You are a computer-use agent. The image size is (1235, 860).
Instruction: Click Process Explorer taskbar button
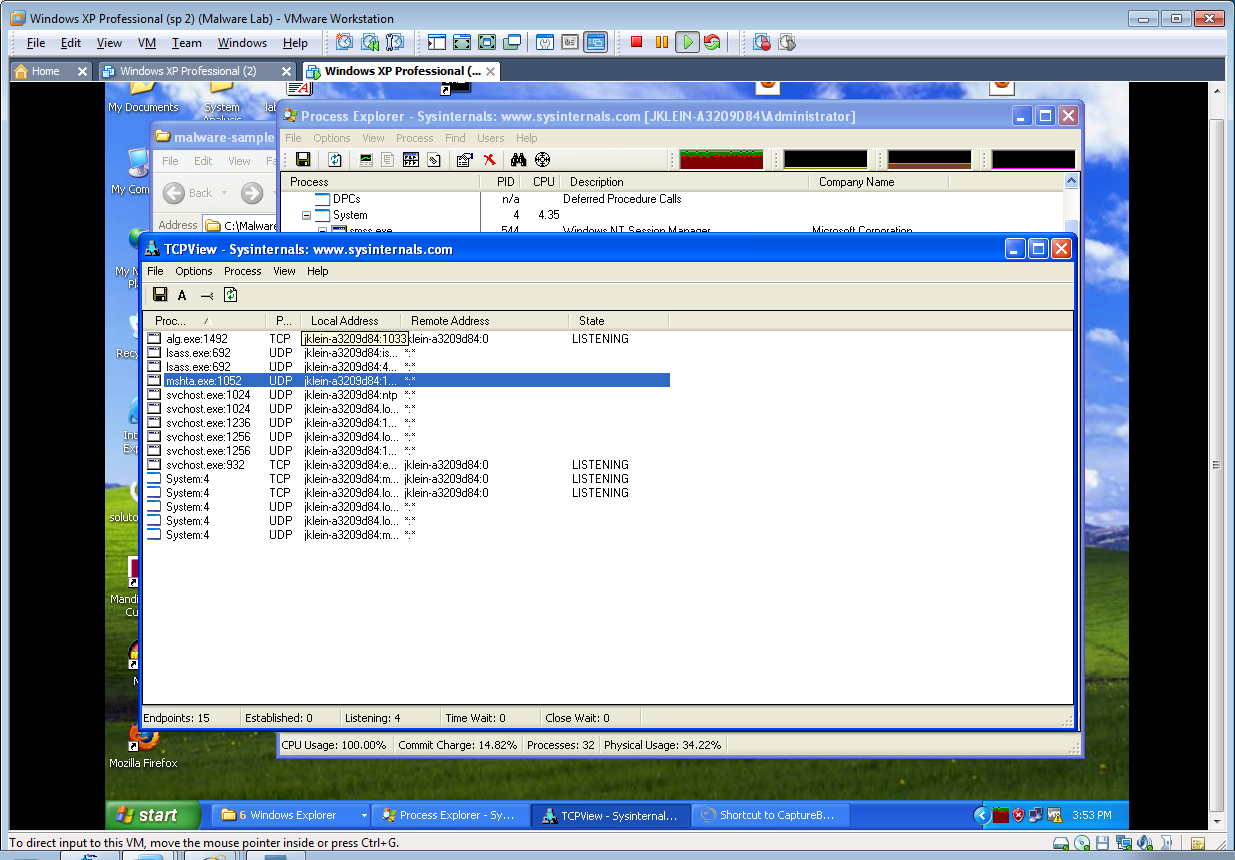449,815
